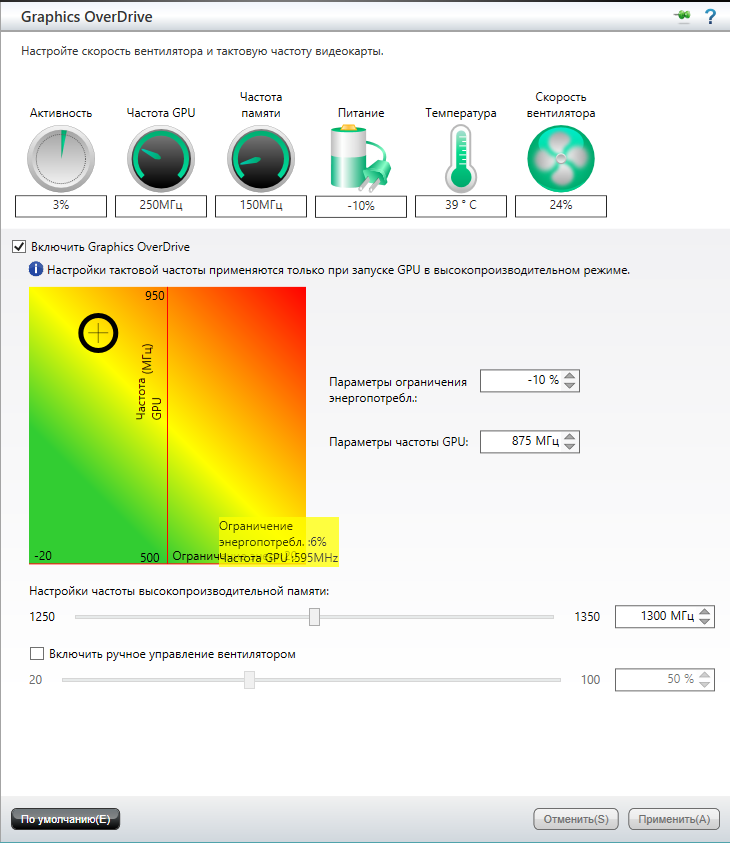This screenshot has width=730, height=843.
Task: Click the Activity gauge dial
Action: pos(61,159)
